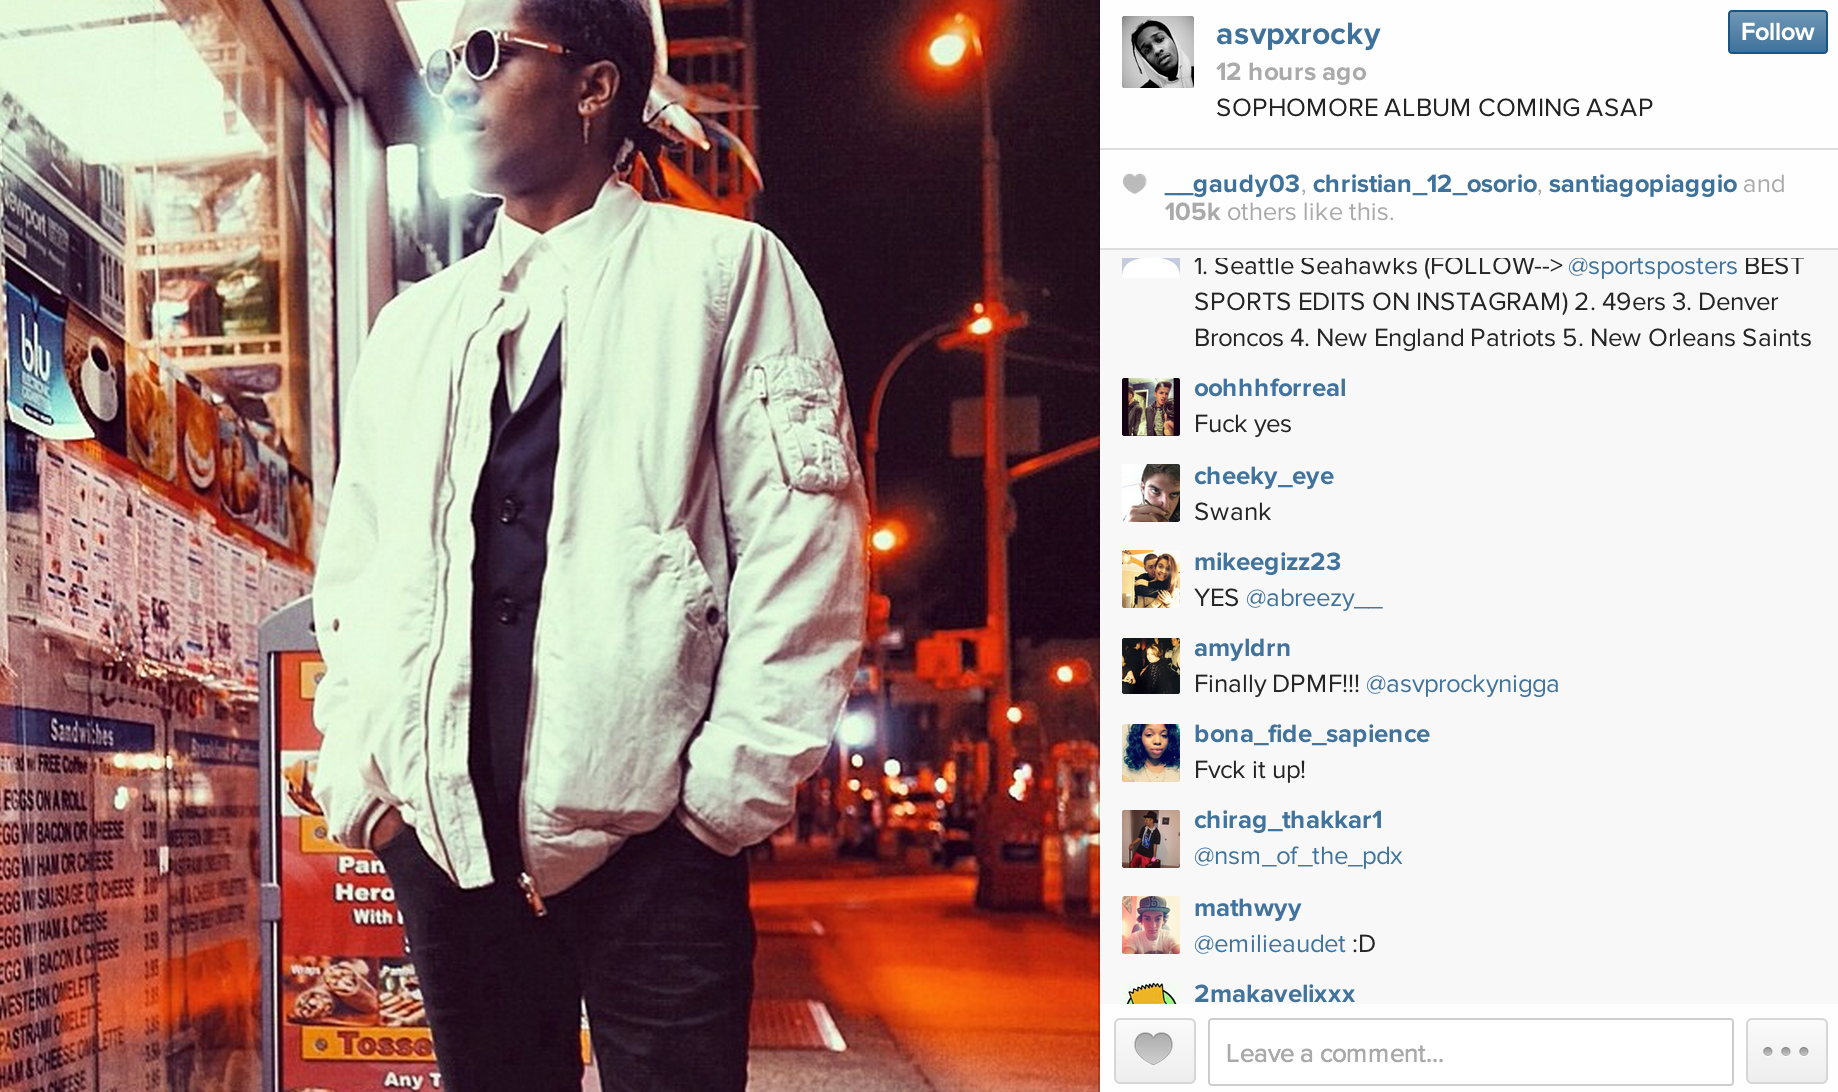
Task: Open oohhhforreal's avatar thumbnail
Action: click(x=1151, y=407)
